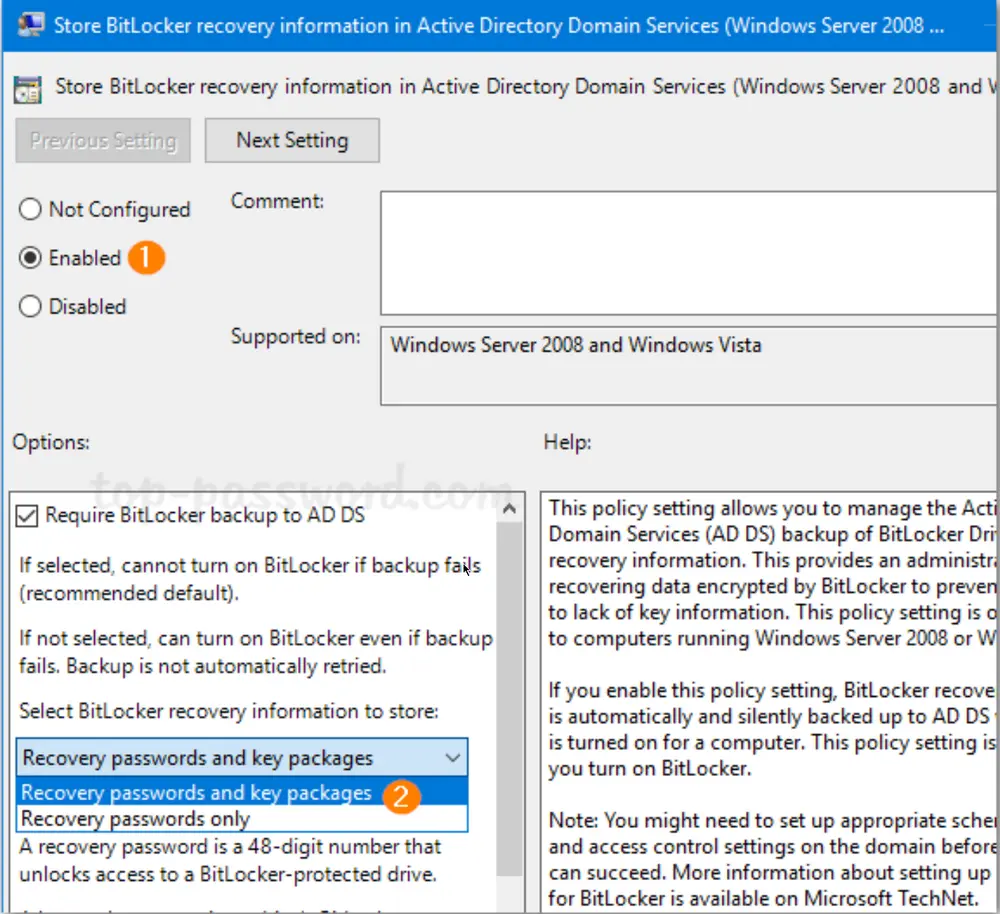Click the Next Setting button

(x=292, y=140)
